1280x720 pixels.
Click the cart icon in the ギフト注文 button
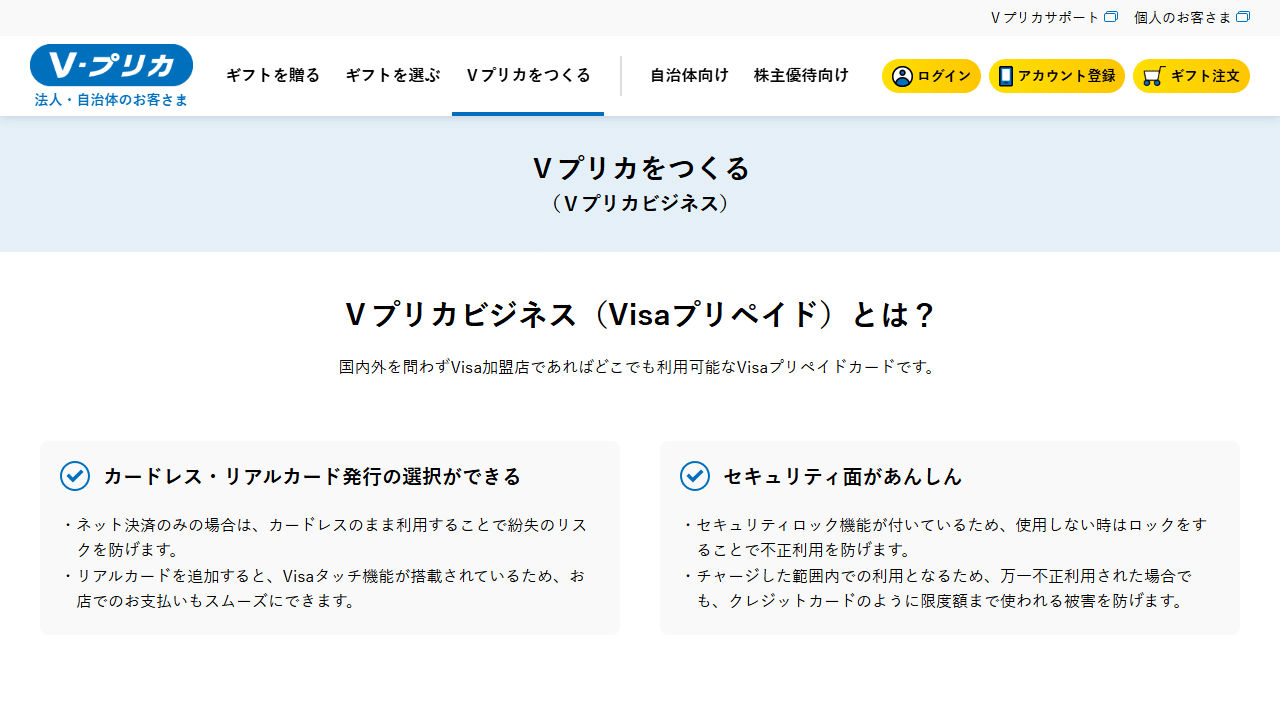(1153, 76)
